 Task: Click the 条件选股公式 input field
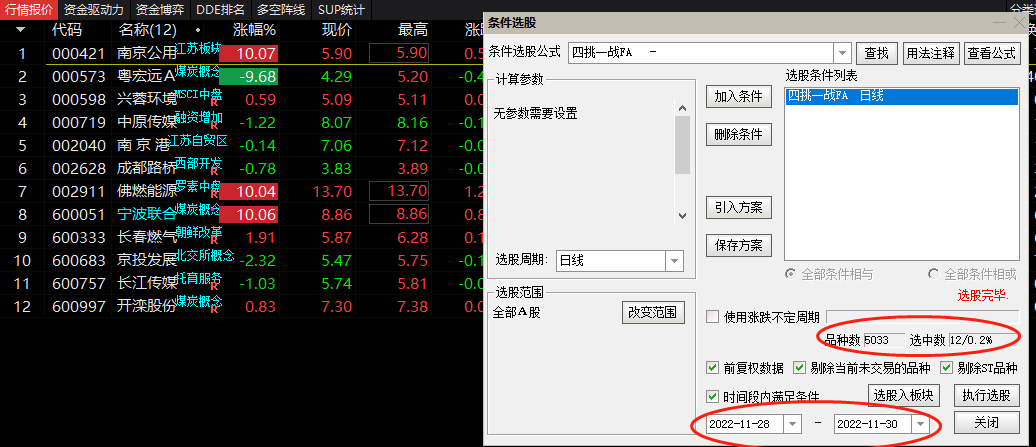point(702,53)
